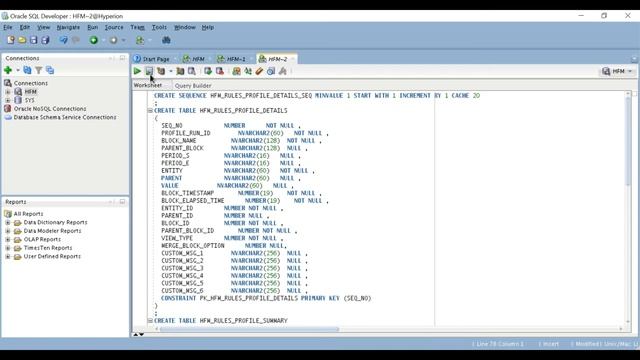Click the Autotrace icon
This screenshot has width=640, height=360.
[180, 71]
